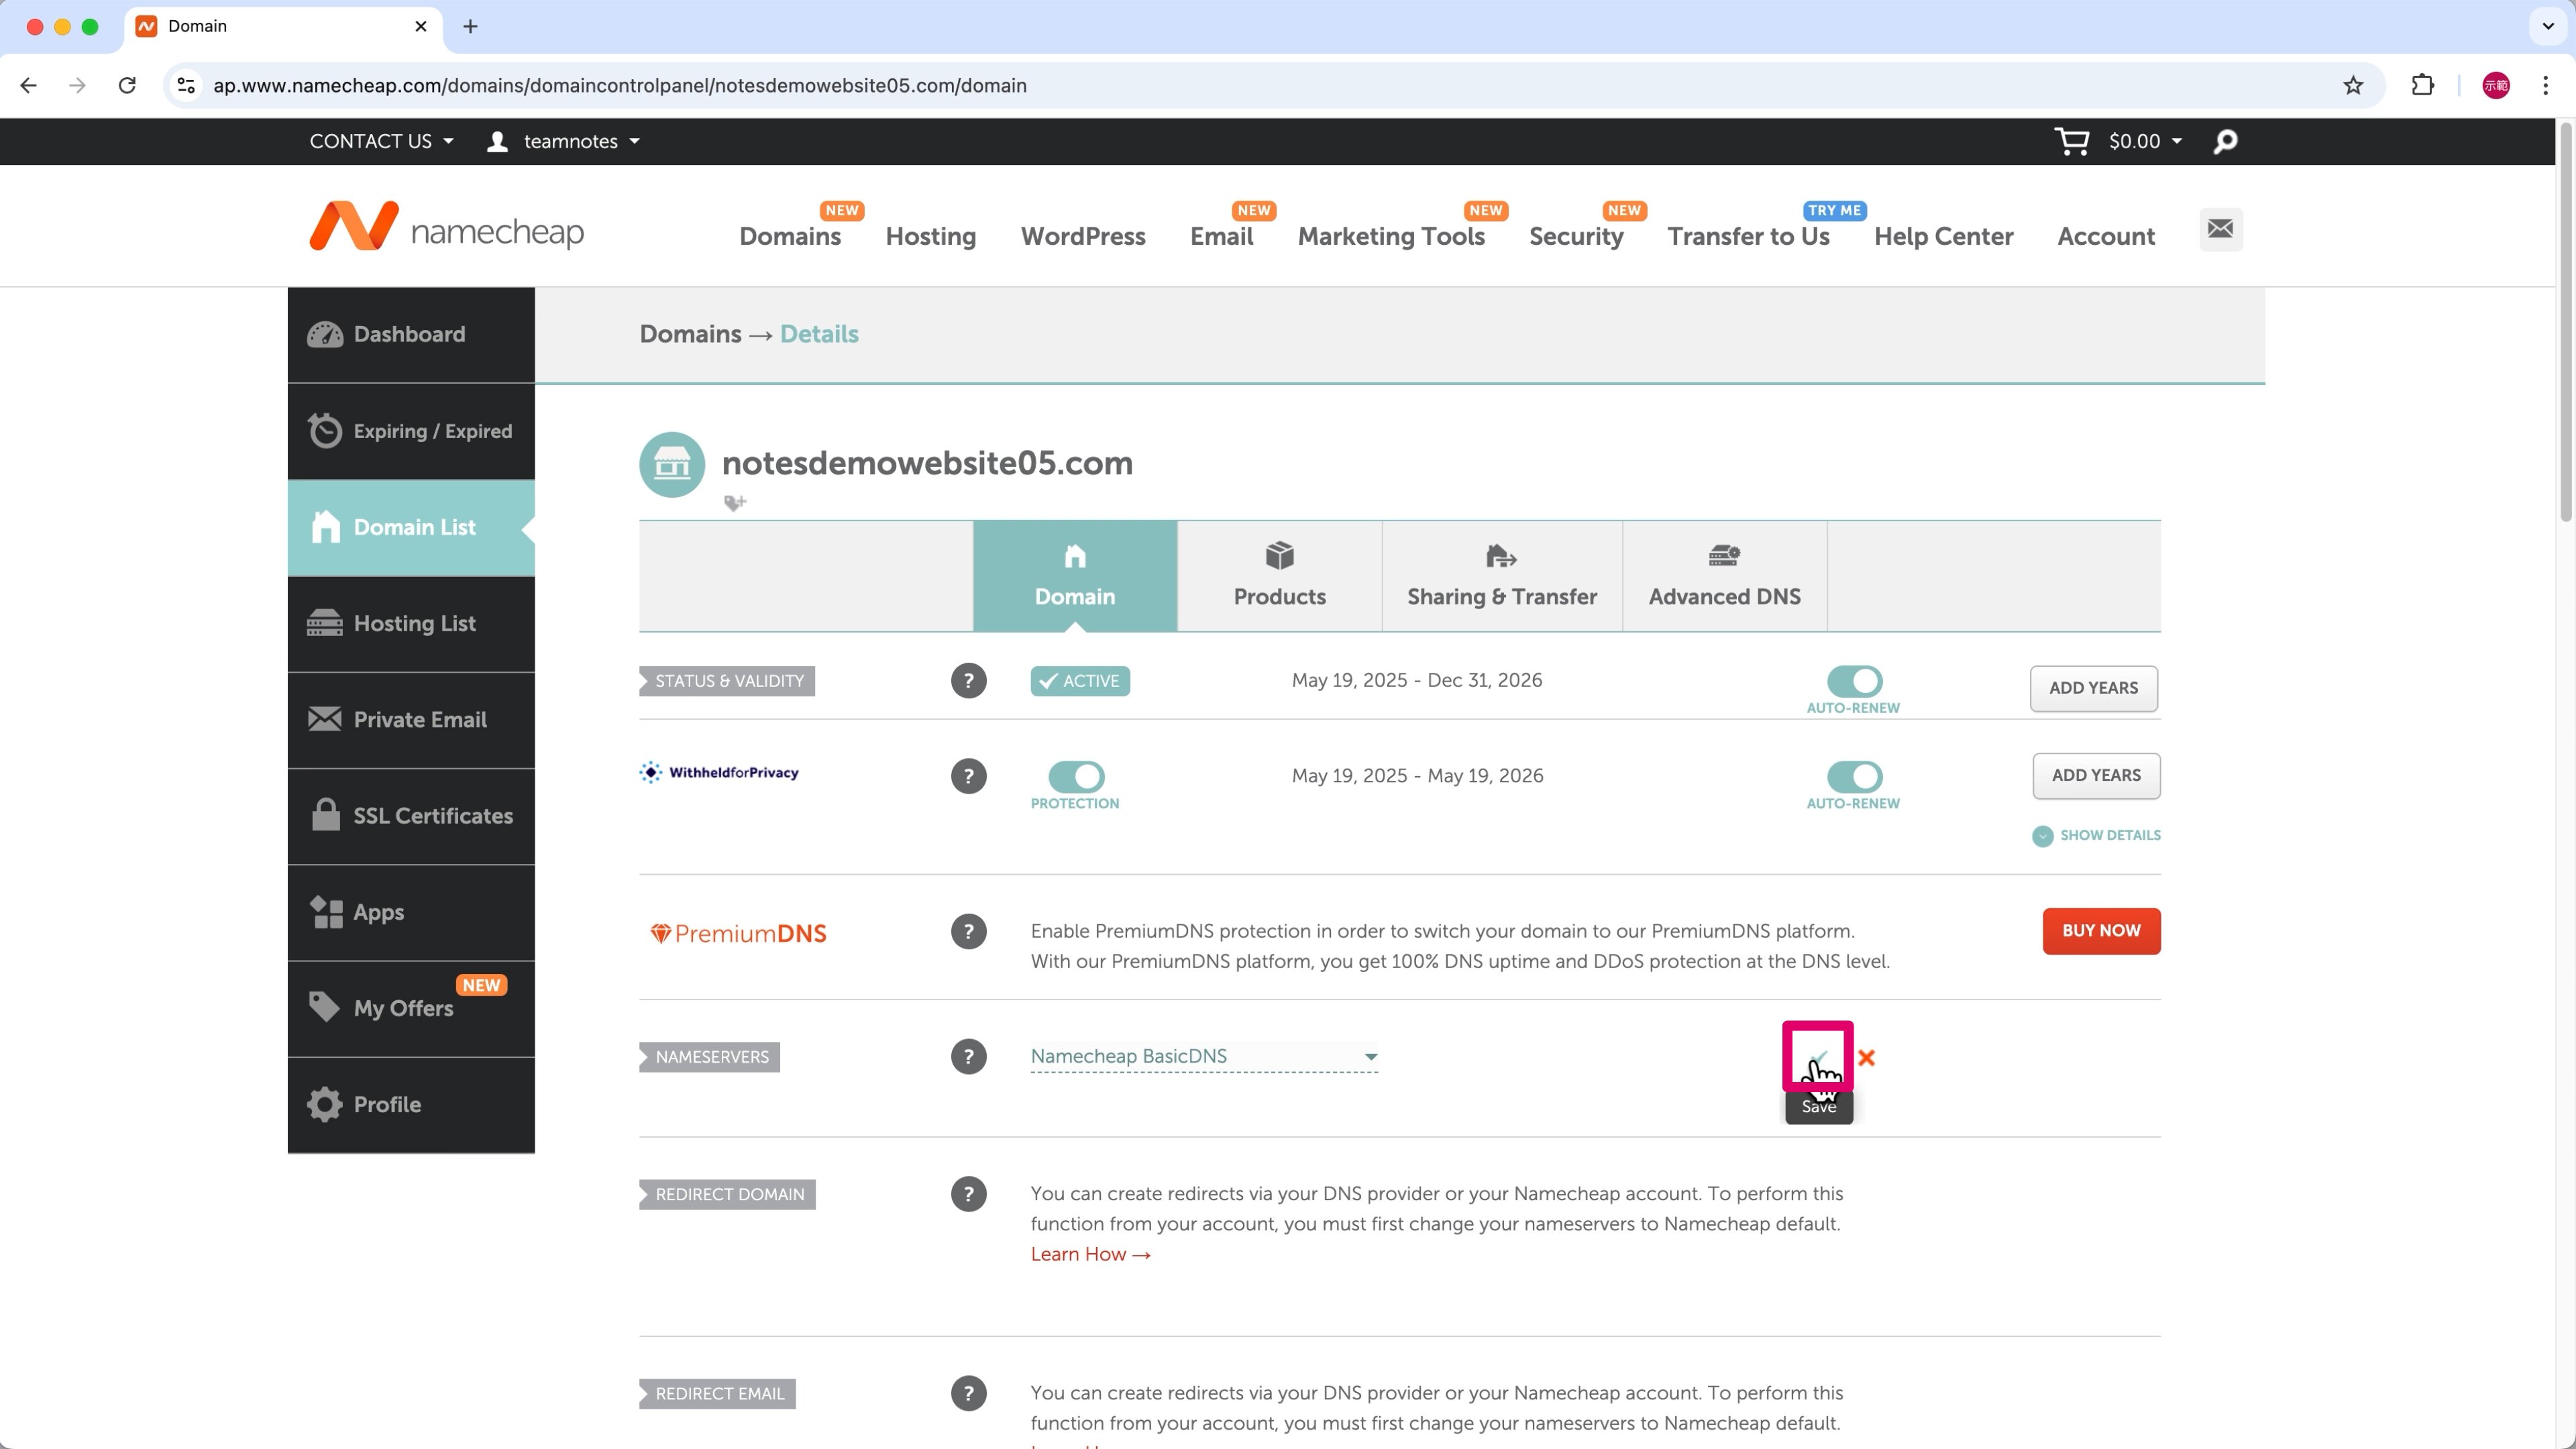Click the help question mark for PremiumDNS
Image resolution: width=2576 pixels, height=1449 pixels.
(x=968, y=932)
